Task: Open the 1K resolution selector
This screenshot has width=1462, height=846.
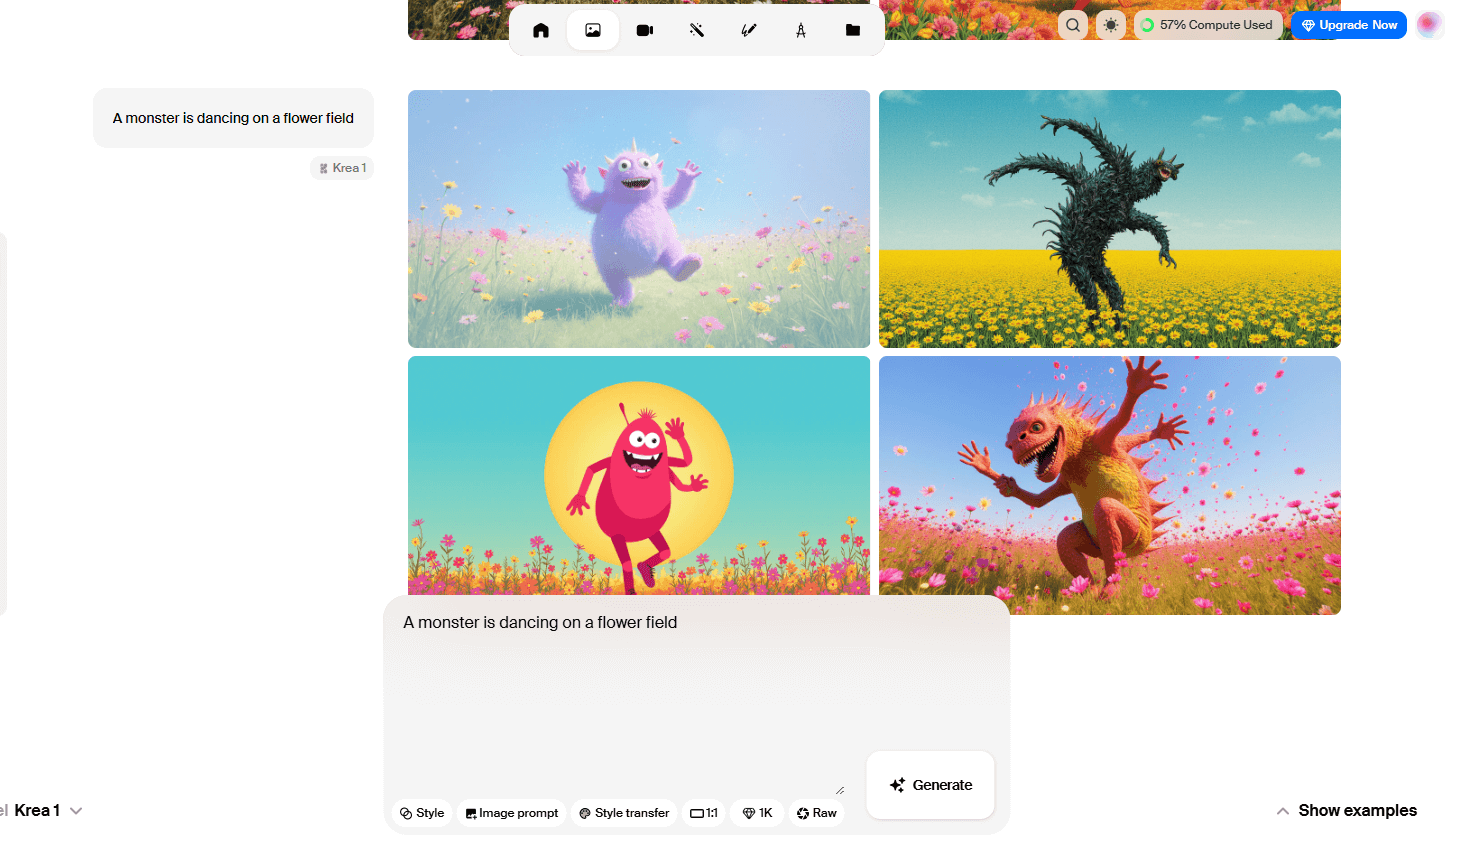Action: [758, 813]
